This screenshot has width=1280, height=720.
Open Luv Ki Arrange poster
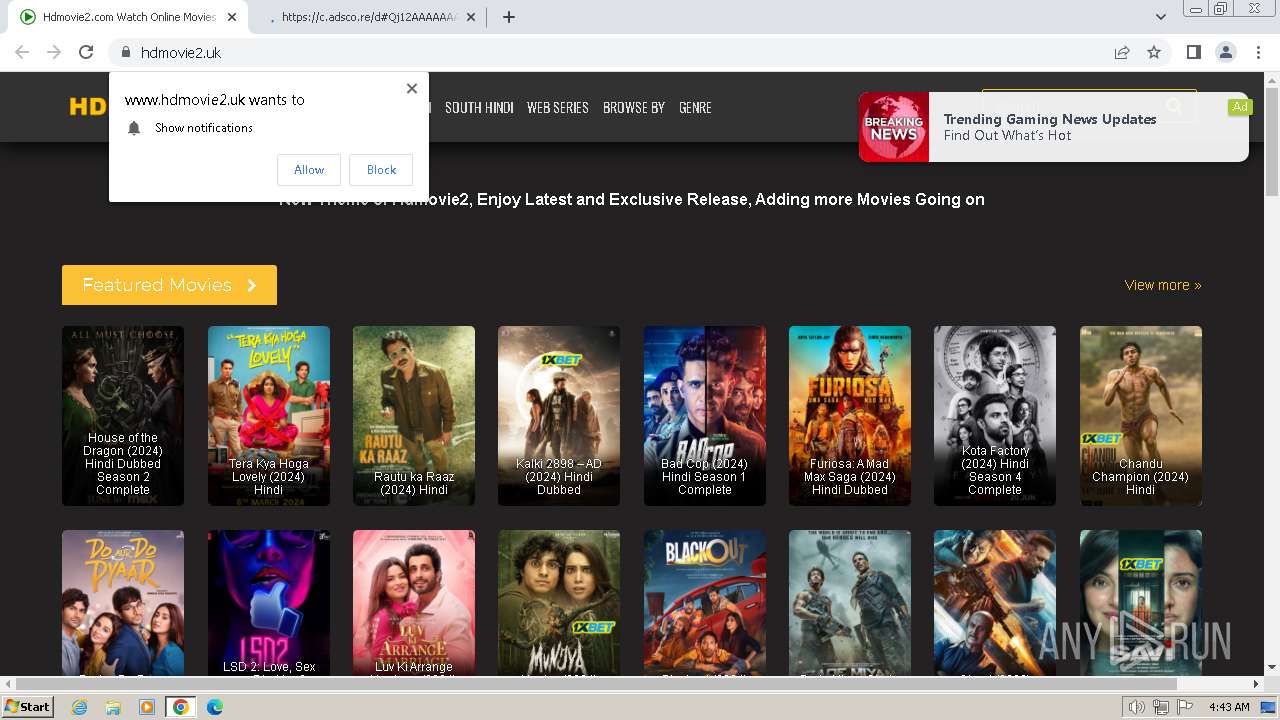pos(414,603)
